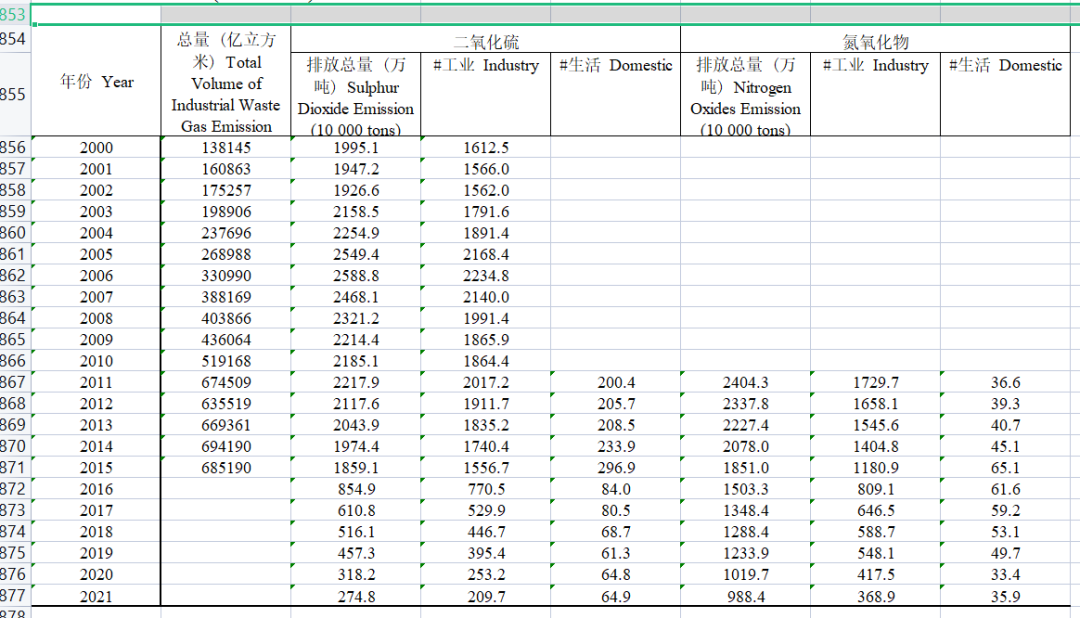Click the Total Volume of Industrial Waste Gas Emission header
This screenshot has width=1080, height=618.
pos(226,81)
